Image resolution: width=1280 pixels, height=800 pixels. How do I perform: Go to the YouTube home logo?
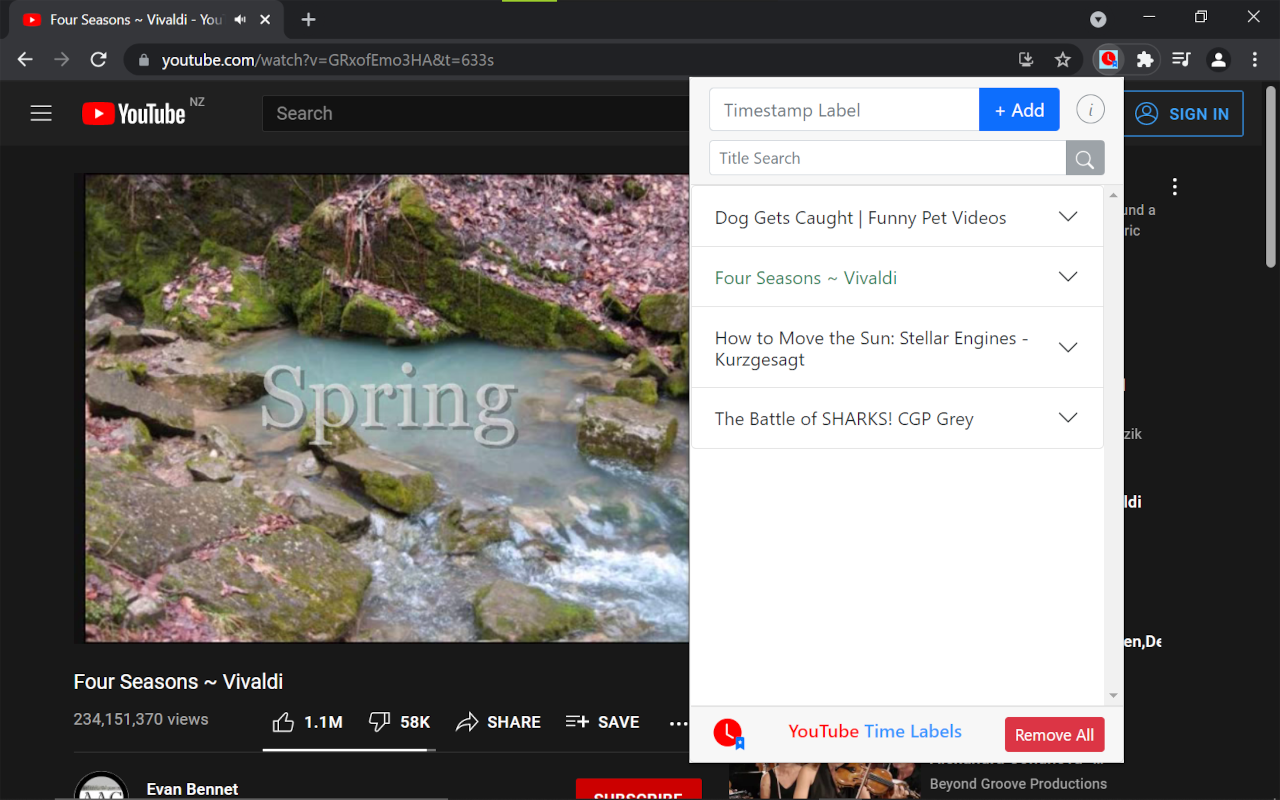pyautogui.click(x=134, y=114)
